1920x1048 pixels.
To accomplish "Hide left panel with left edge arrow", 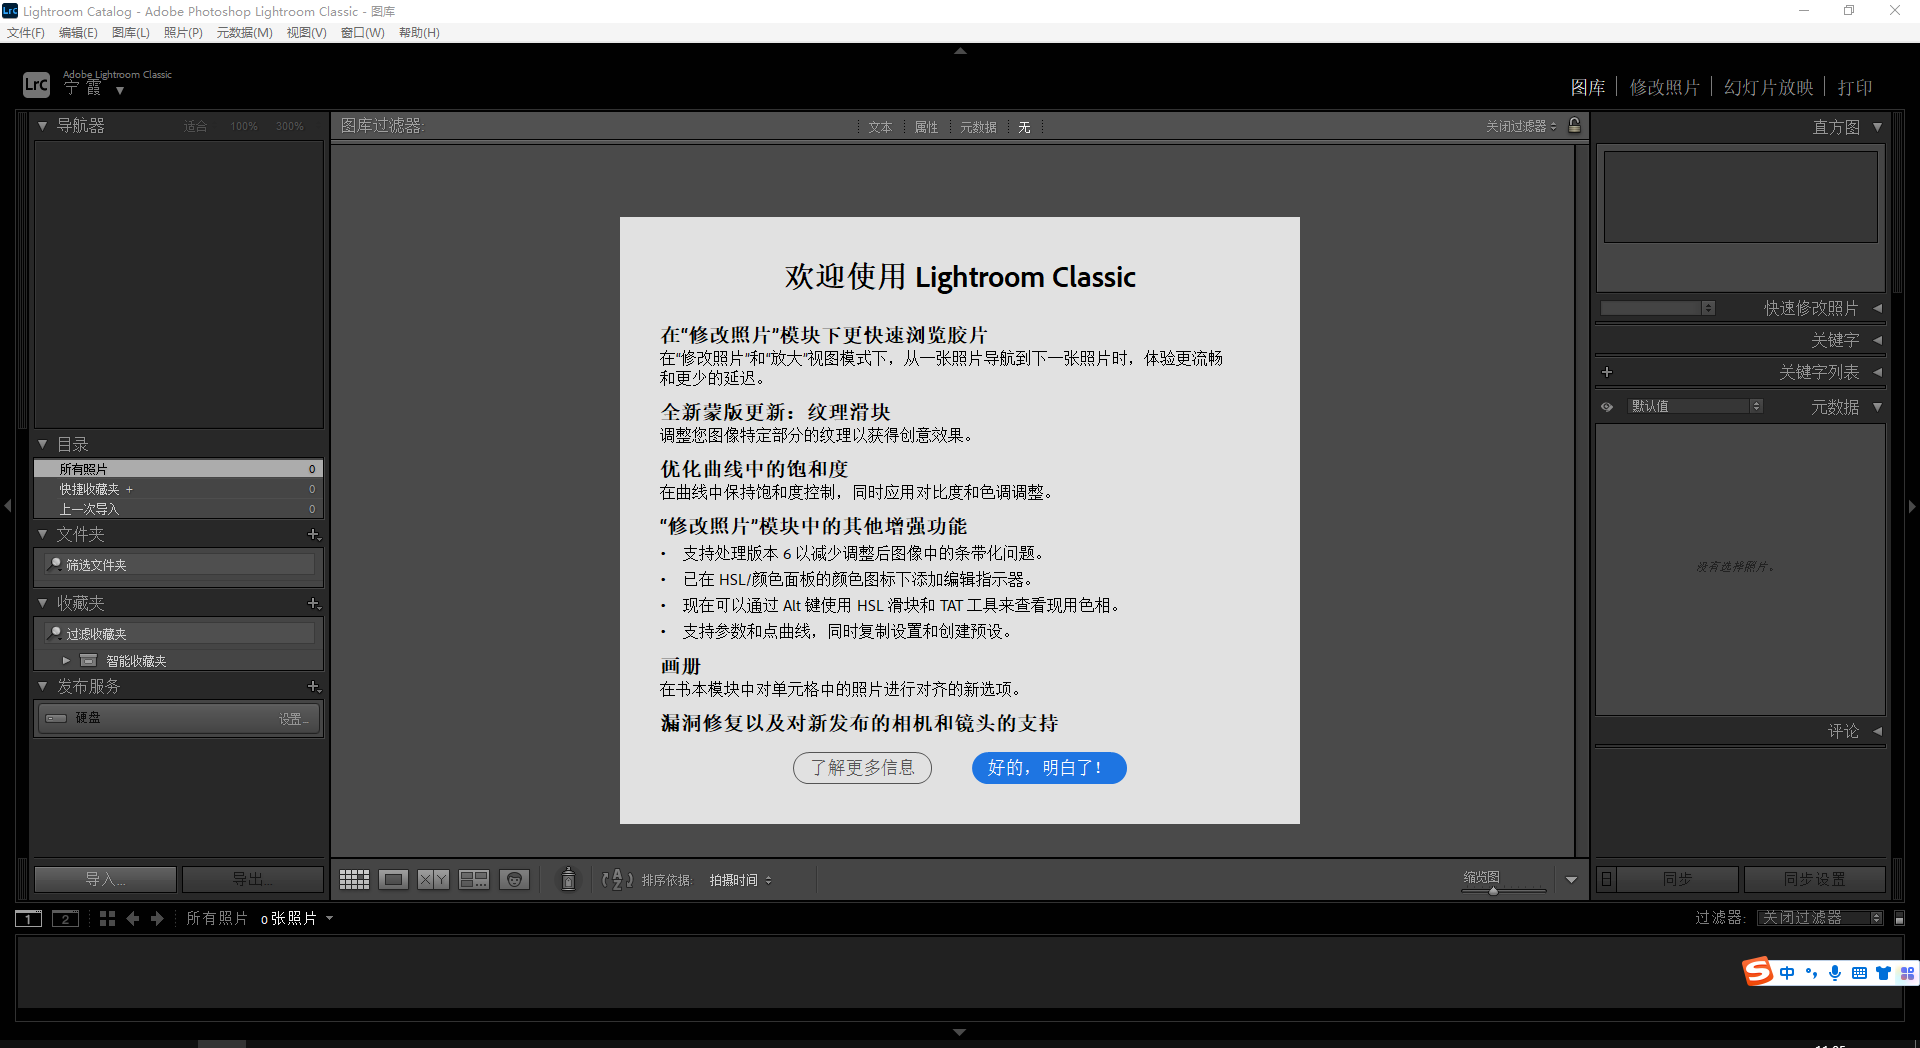I will (x=7, y=506).
